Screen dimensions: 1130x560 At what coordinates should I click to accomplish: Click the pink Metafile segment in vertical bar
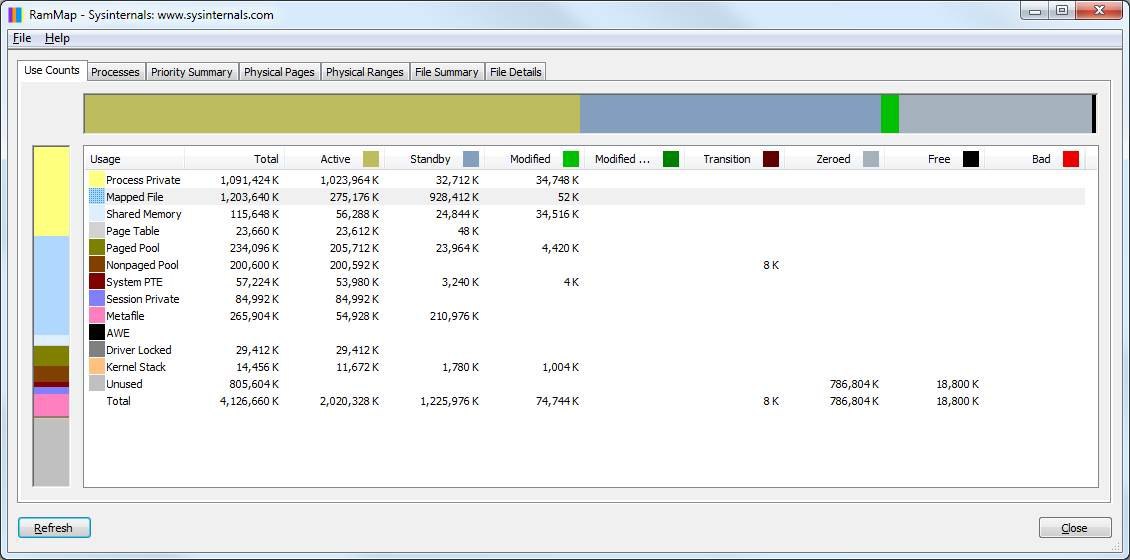pyautogui.click(x=51, y=405)
